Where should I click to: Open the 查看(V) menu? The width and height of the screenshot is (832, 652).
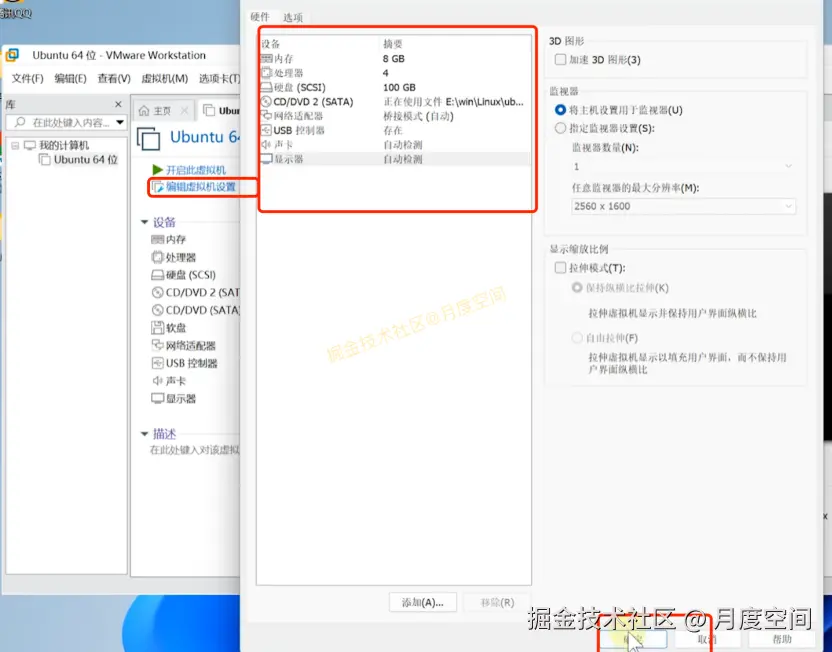click(114, 79)
